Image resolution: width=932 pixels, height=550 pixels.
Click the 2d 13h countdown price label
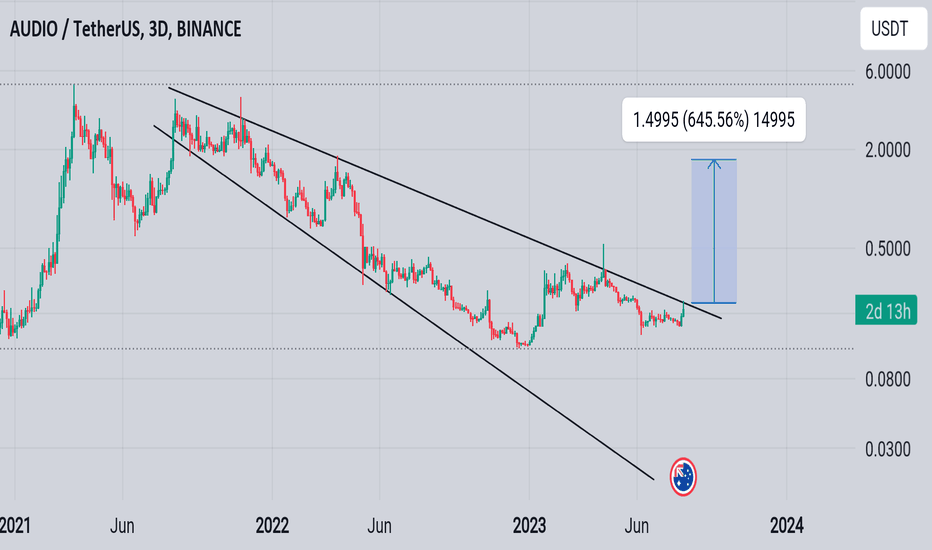pyautogui.click(x=886, y=310)
